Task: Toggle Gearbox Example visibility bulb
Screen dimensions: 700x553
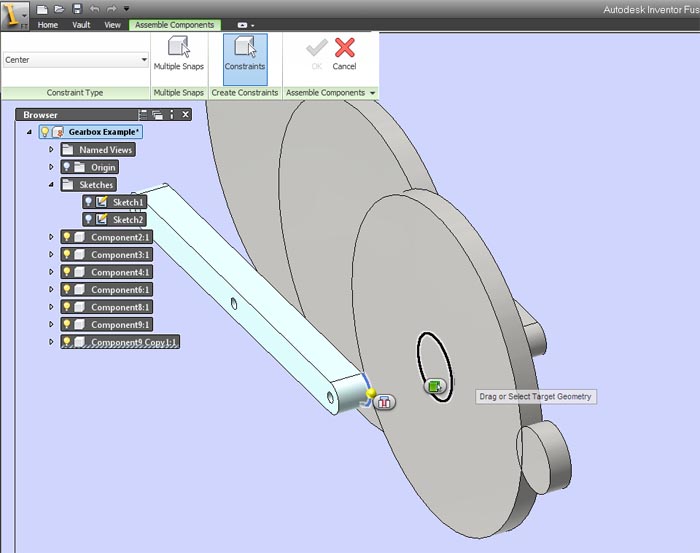Action: pos(45,132)
